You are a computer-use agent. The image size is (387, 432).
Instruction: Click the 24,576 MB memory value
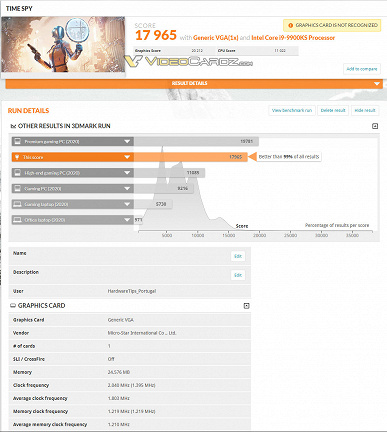tap(119, 372)
